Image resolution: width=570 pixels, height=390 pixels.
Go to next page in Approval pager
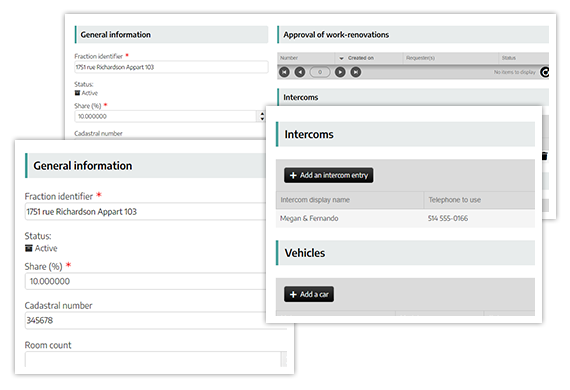(x=340, y=72)
